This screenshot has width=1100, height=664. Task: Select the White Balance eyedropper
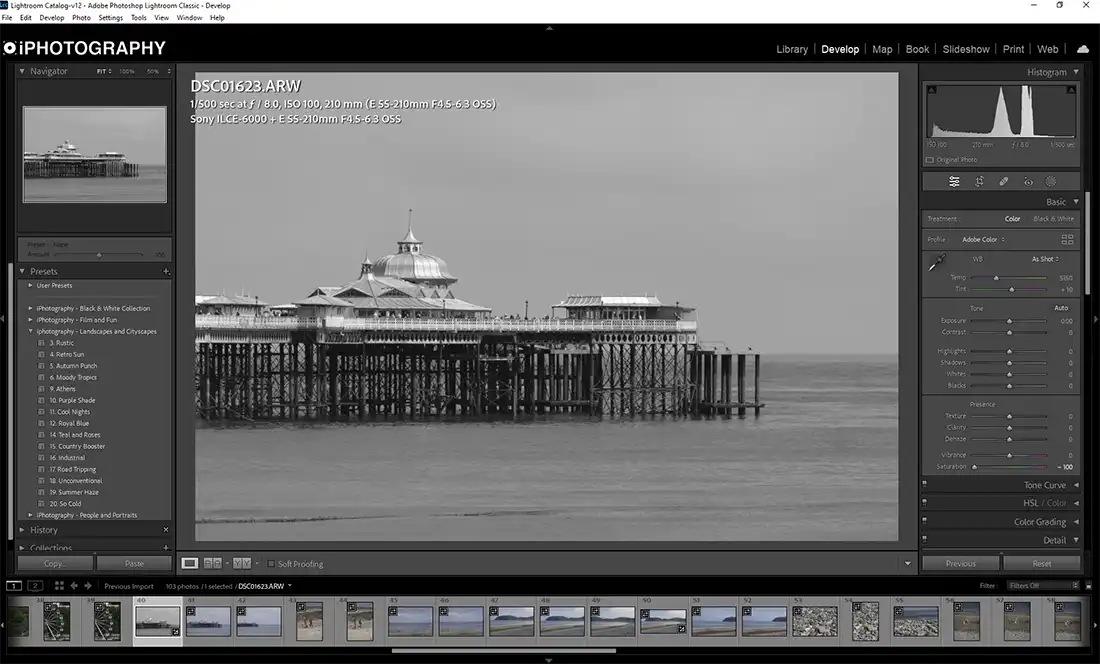(x=936, y=261)
